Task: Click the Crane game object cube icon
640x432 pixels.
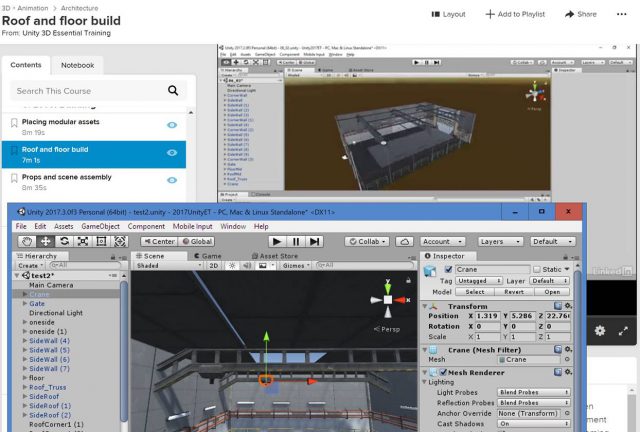Action: click(x=430, y=270)
